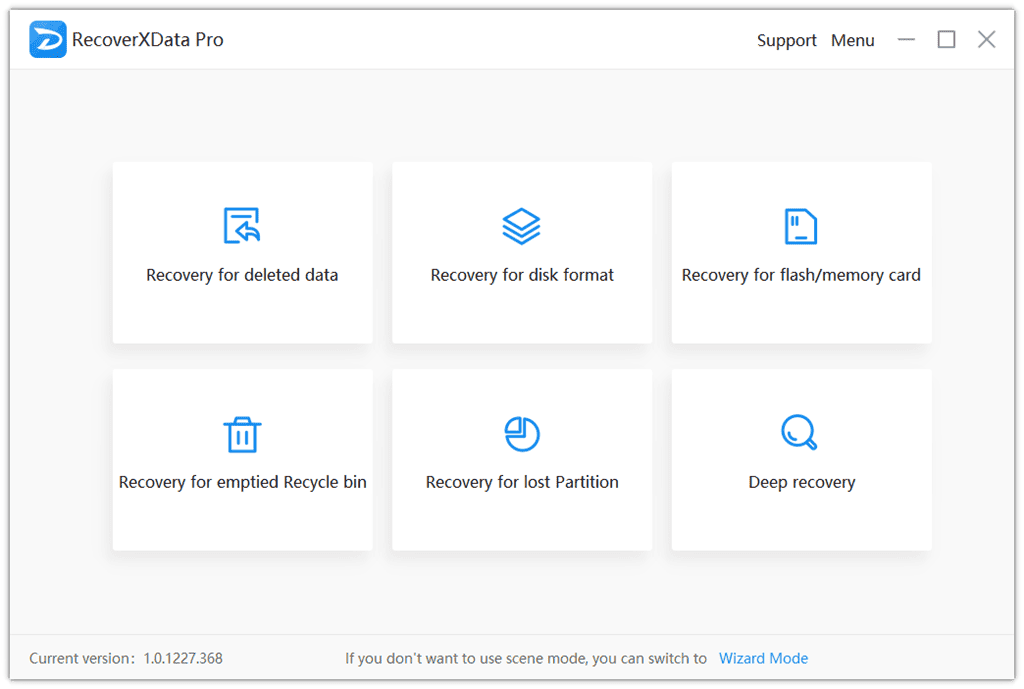Choose "Recovery for disk format" text

[522, 275]
